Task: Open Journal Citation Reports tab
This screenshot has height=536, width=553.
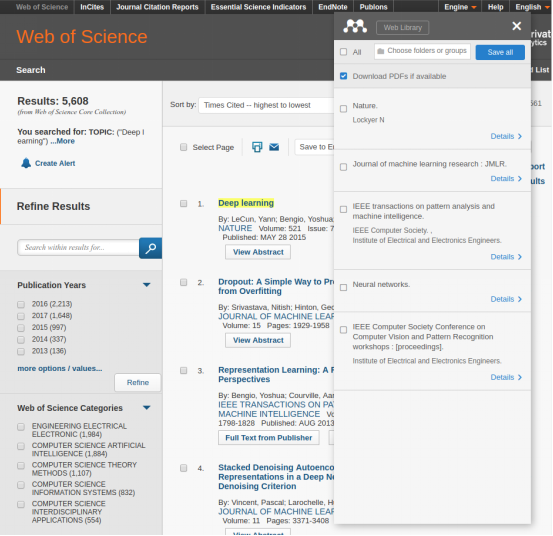Action: 157,7
